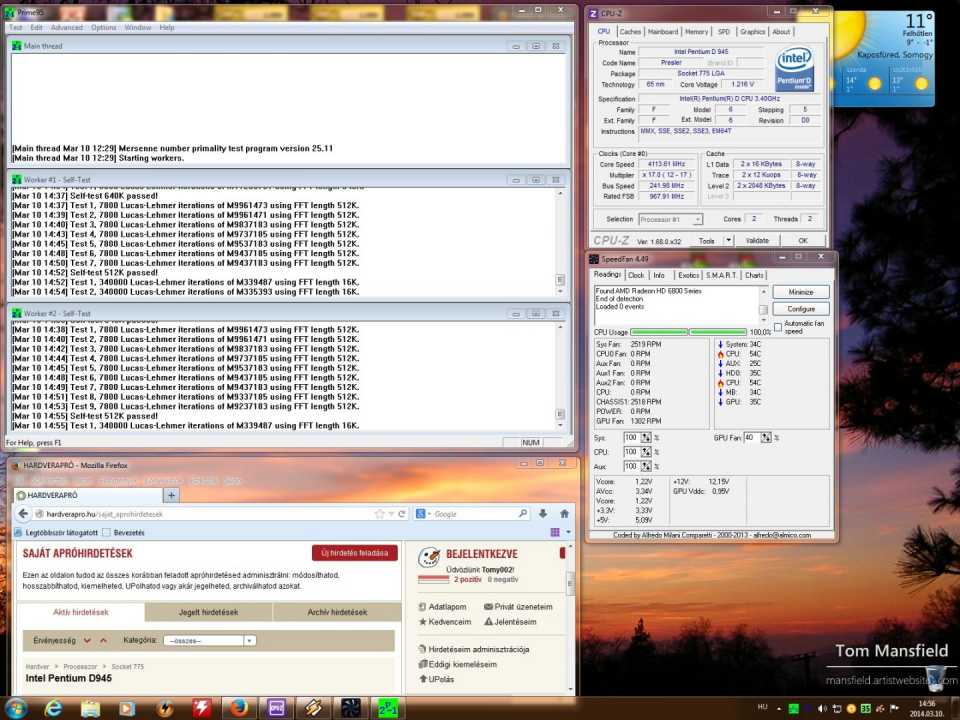Sort Érvényesség descending with down chevron
Screen dimensions: 960x720
tap(87, 640)
